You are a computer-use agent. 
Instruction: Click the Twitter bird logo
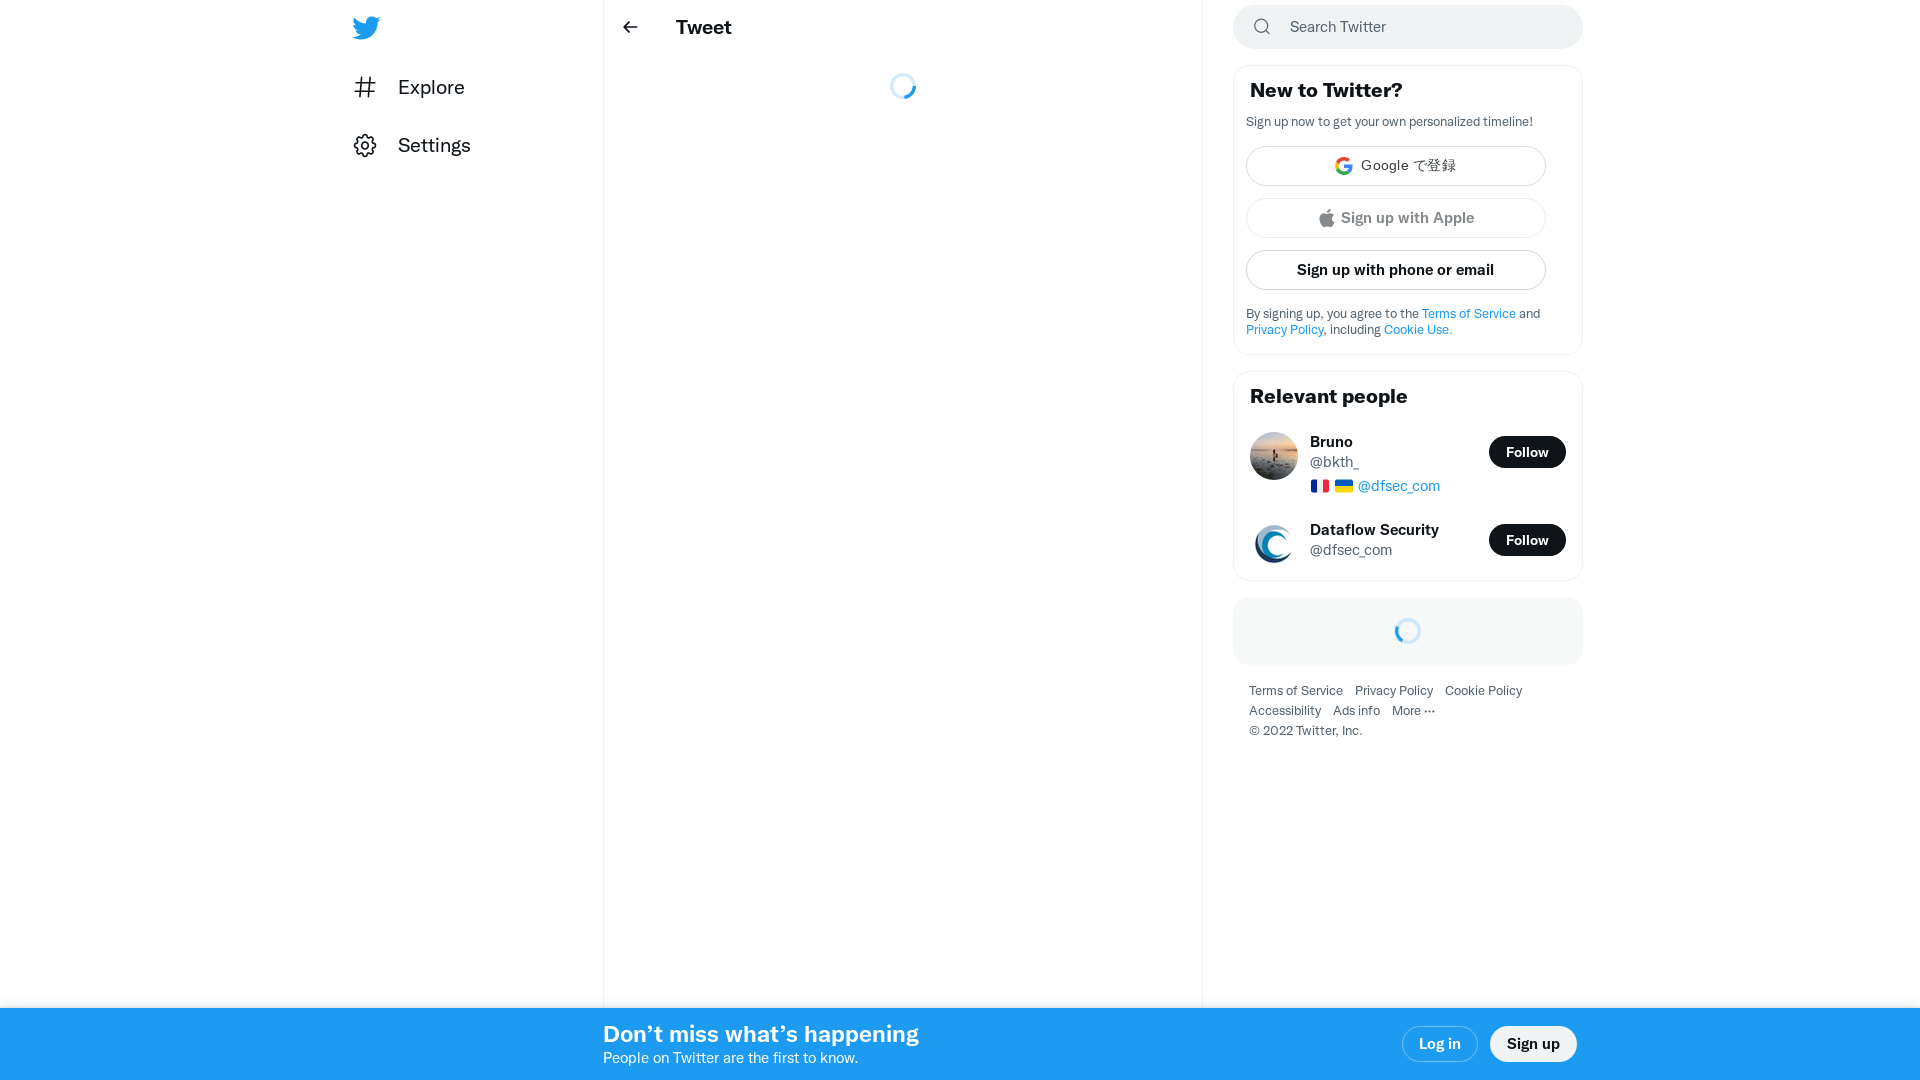(x=366, y=27)
